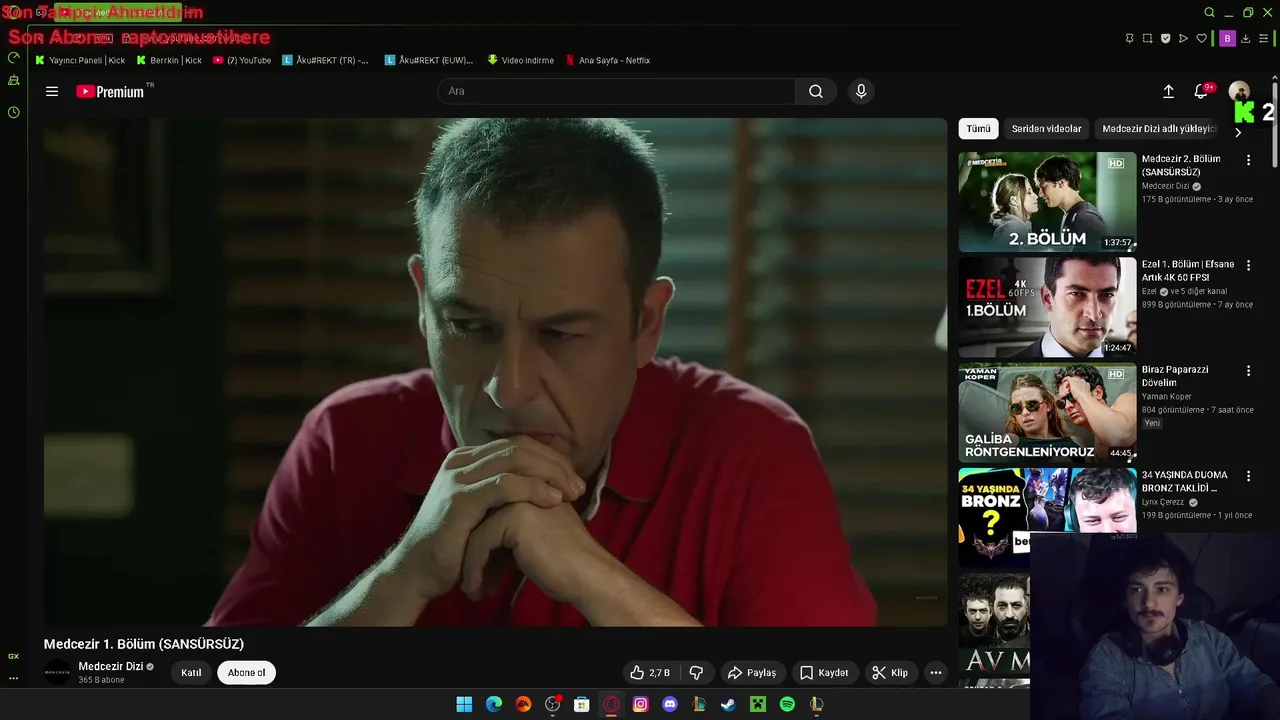
Task: Open Discord from the taskbar
Action: (x=670, y=704)
